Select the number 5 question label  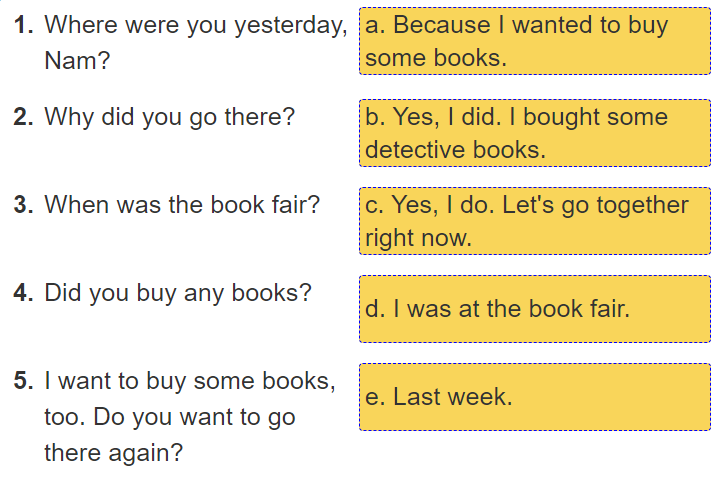[x=25, y=381]
